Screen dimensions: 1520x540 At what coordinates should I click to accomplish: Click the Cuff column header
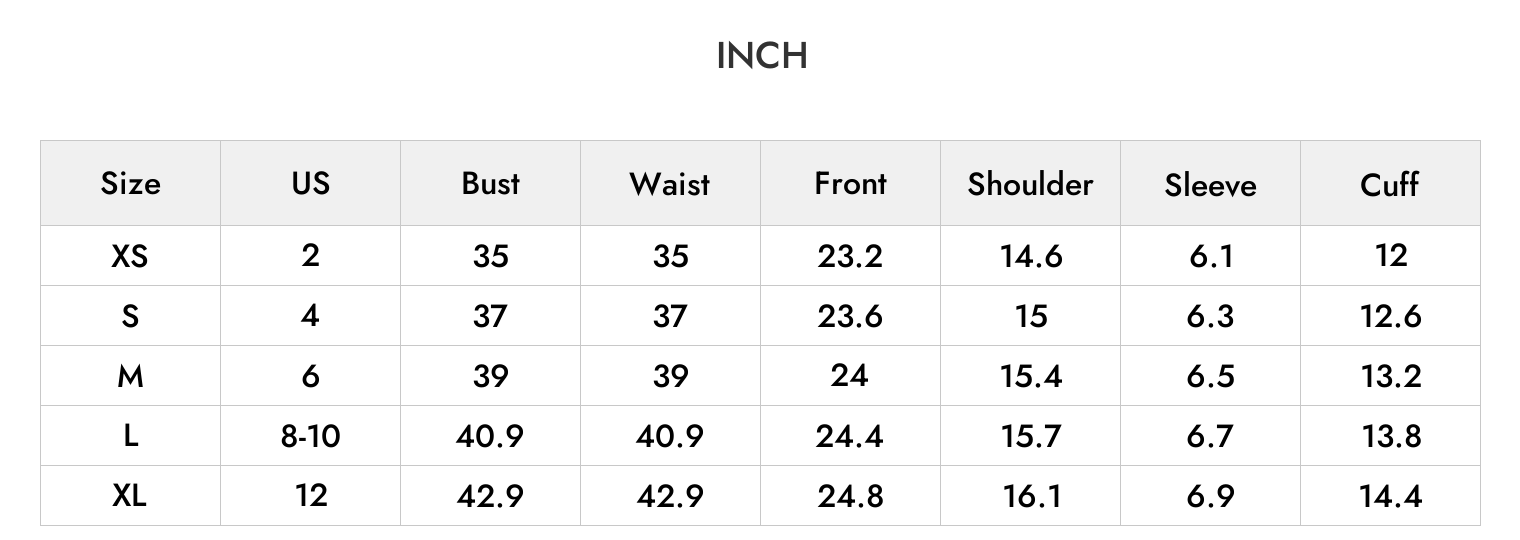pos(1390,183)
